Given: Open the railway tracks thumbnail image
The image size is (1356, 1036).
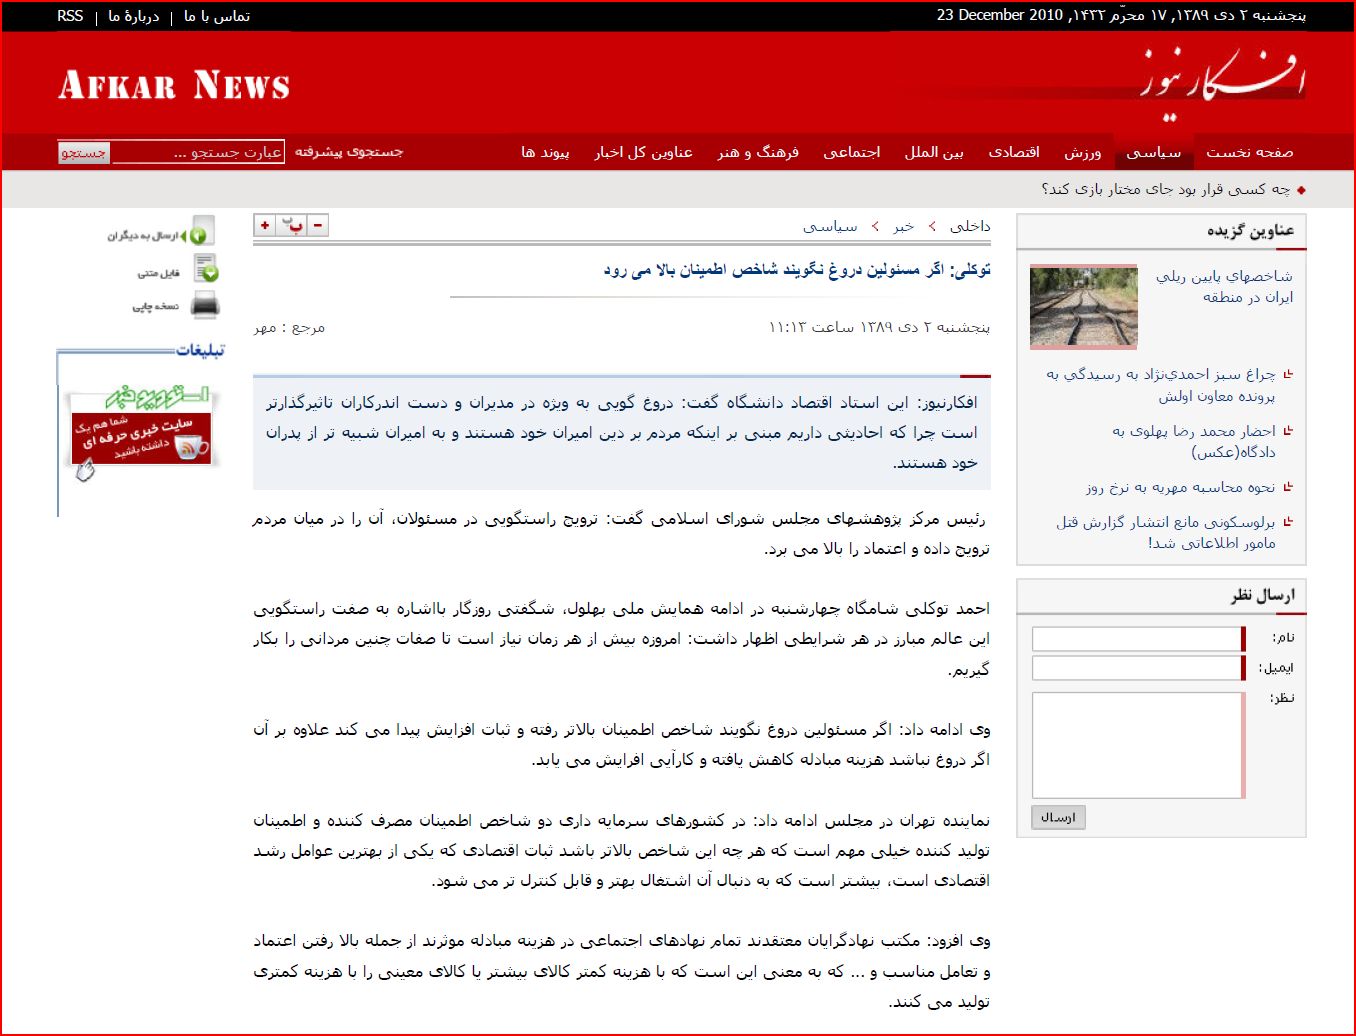Looking at the screenshot, I should (x=1084, y=307).
